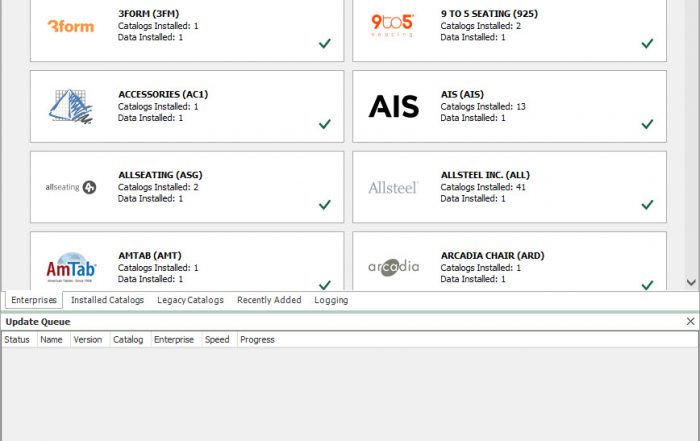Switch to the Recently Added tab
The image size is (700, 441).
[269, 300]
